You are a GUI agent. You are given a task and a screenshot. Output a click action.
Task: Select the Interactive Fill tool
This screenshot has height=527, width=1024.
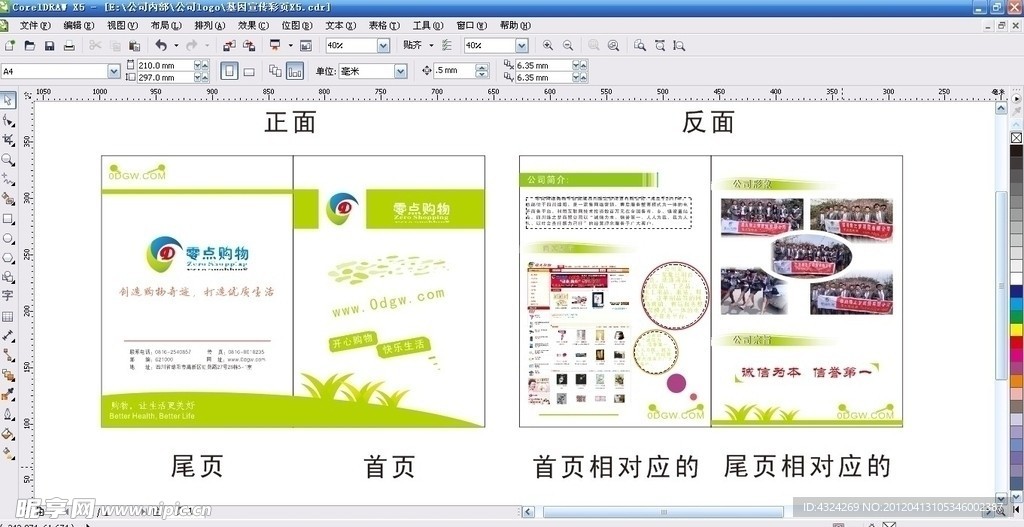click(x=8, y=453)
